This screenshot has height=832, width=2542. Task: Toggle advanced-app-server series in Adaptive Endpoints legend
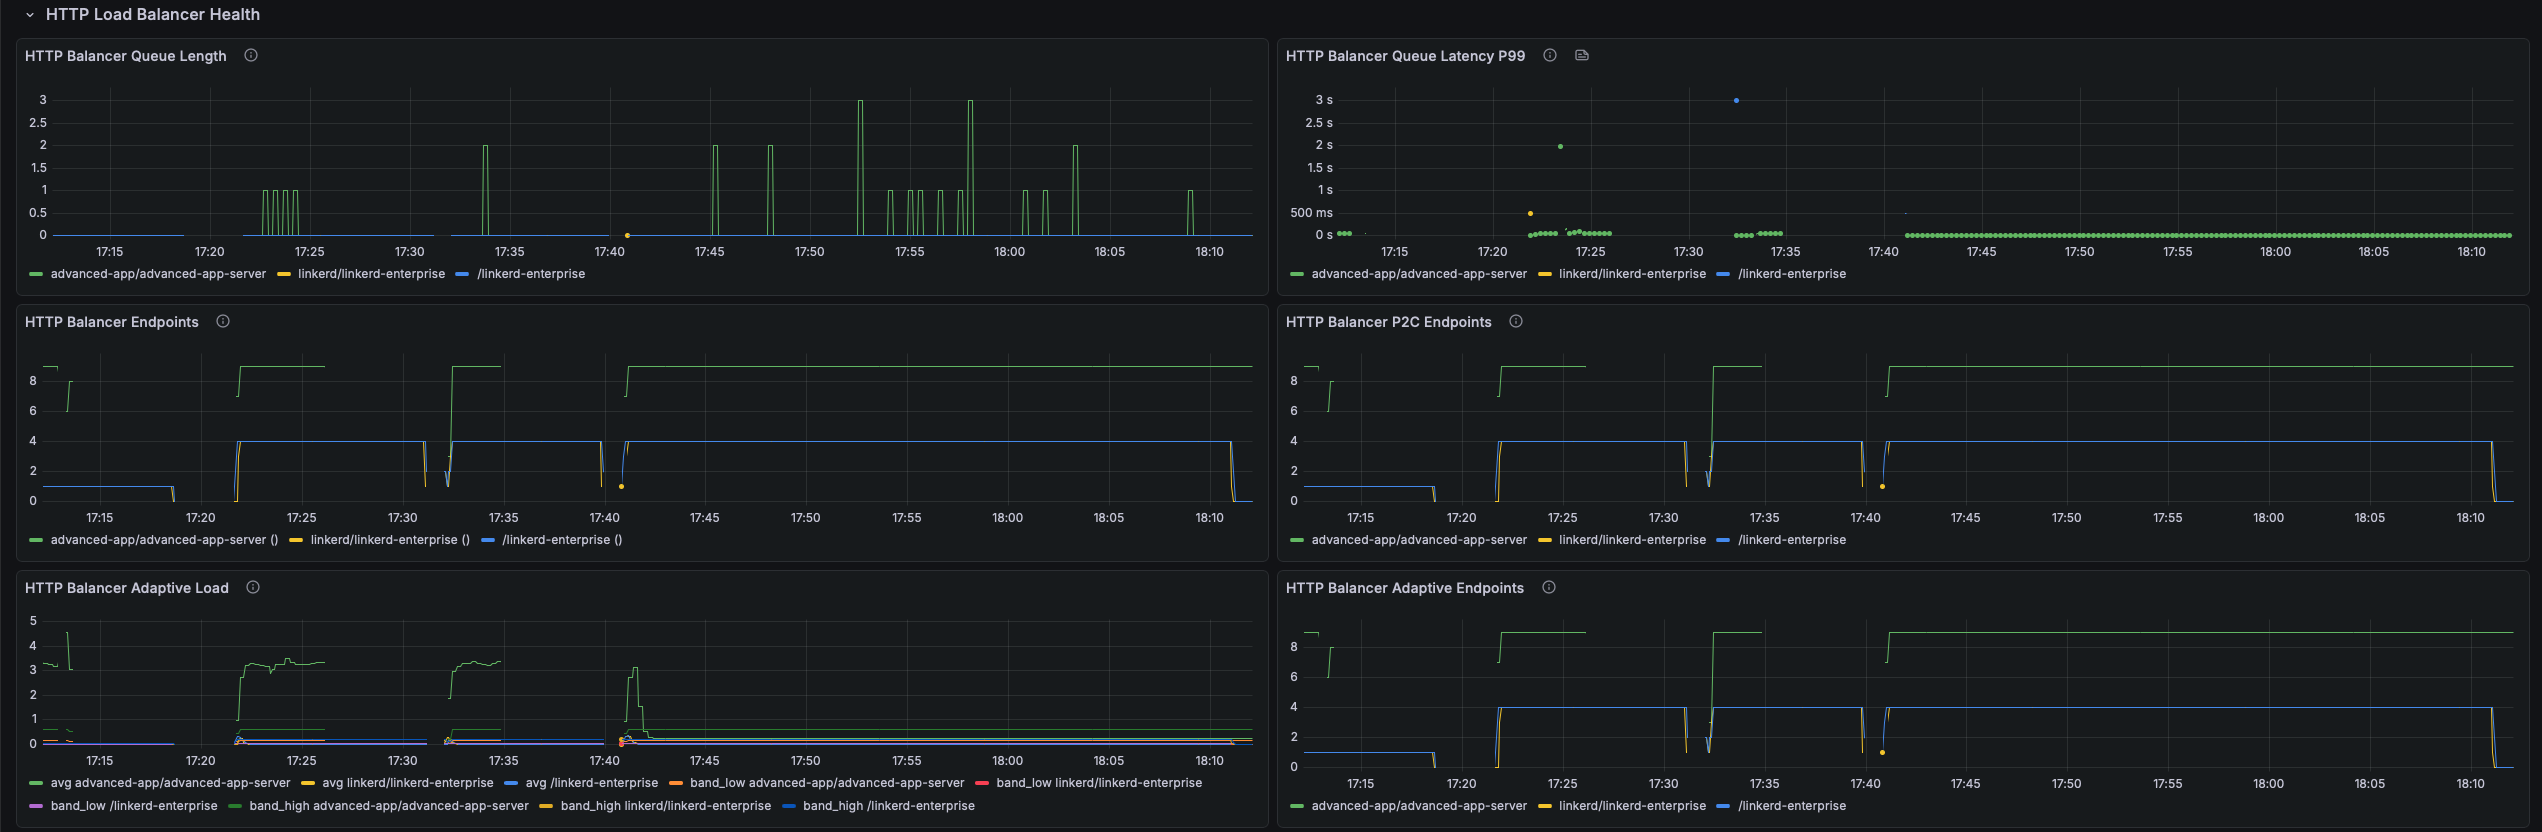tap(1419, 806)
